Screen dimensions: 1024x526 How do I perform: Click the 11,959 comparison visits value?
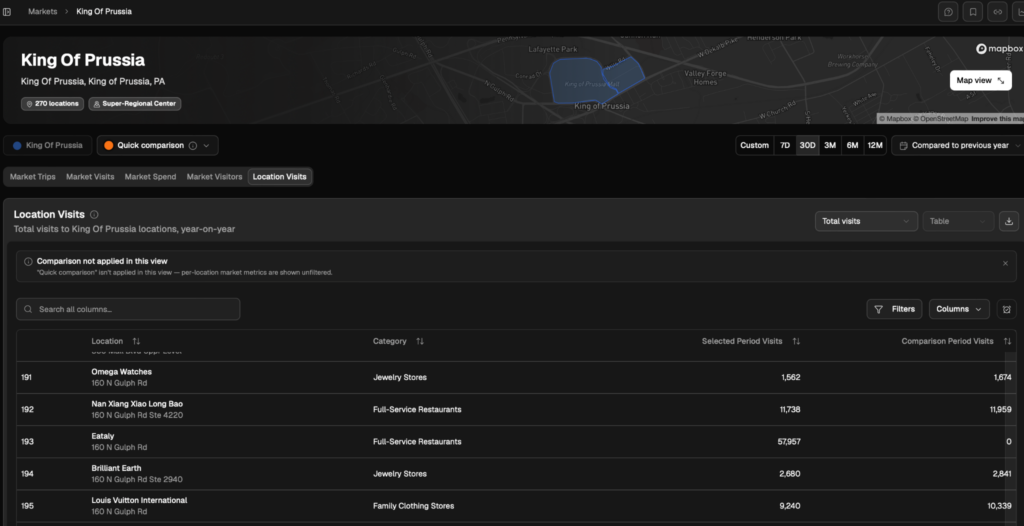pyautogui.click(x=1000, y=409)
